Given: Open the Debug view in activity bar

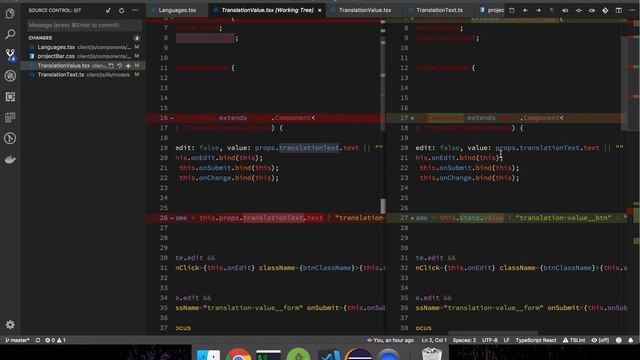Looking at the screenshot, I should point(10,76).
